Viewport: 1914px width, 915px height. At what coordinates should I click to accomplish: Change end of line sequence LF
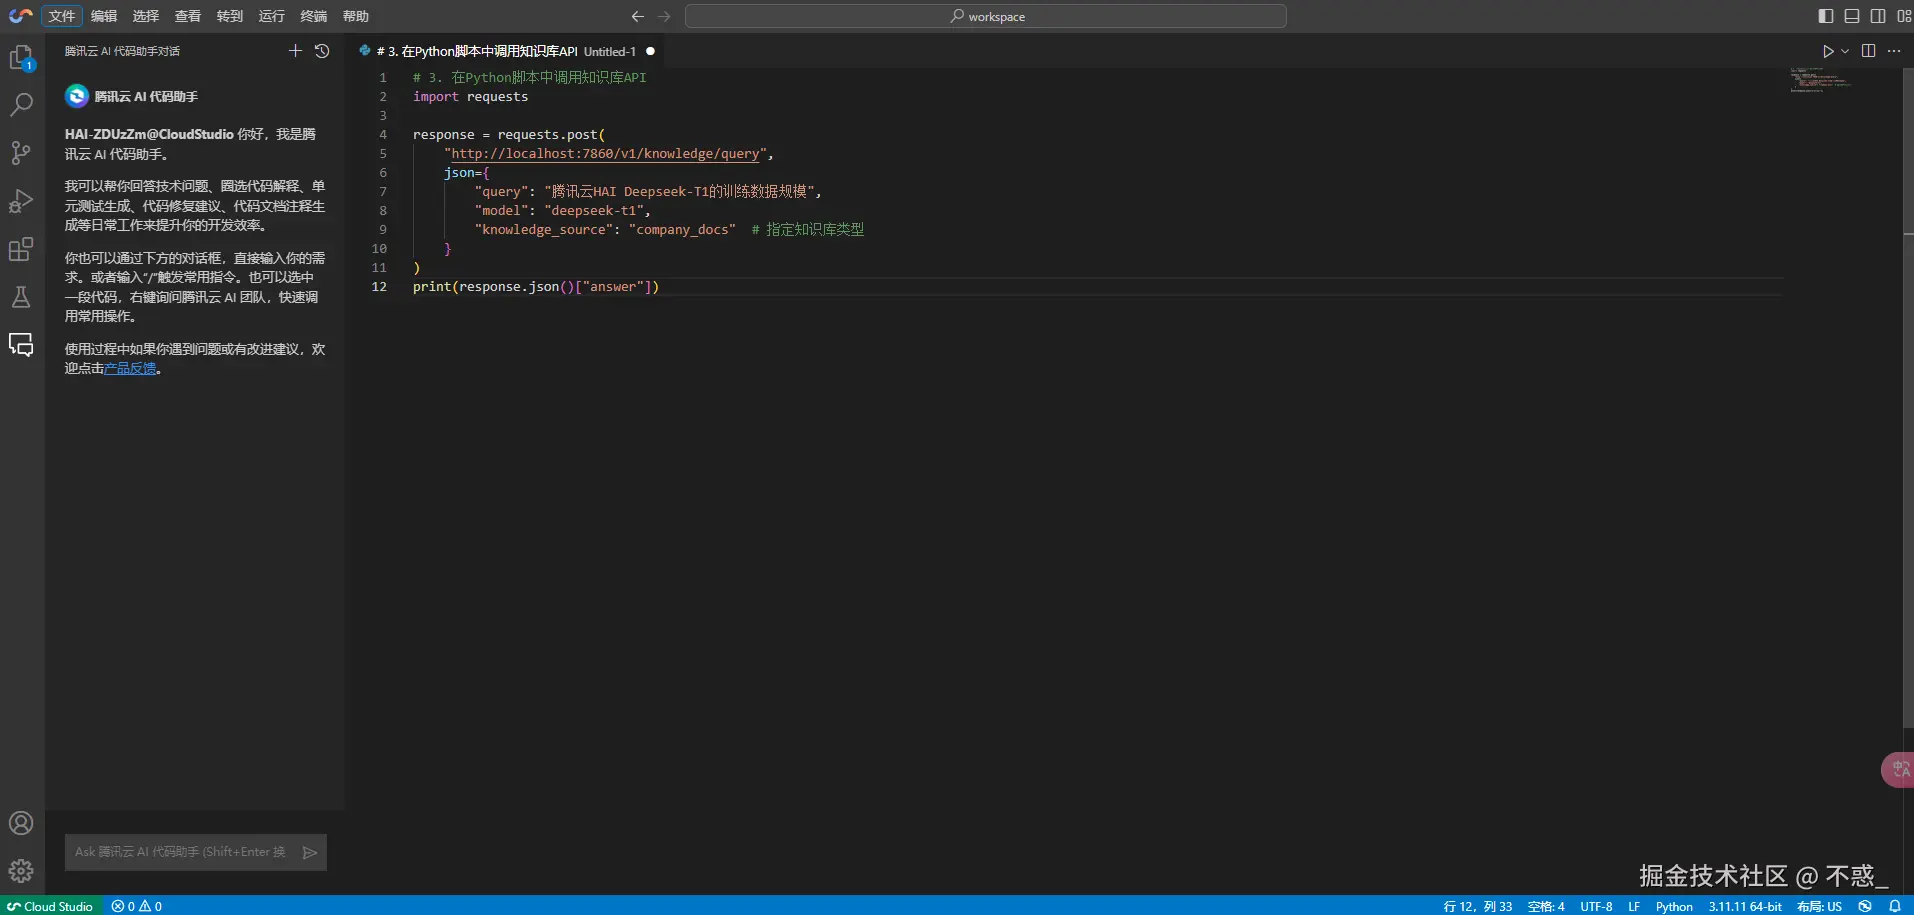coord(1634,906)
